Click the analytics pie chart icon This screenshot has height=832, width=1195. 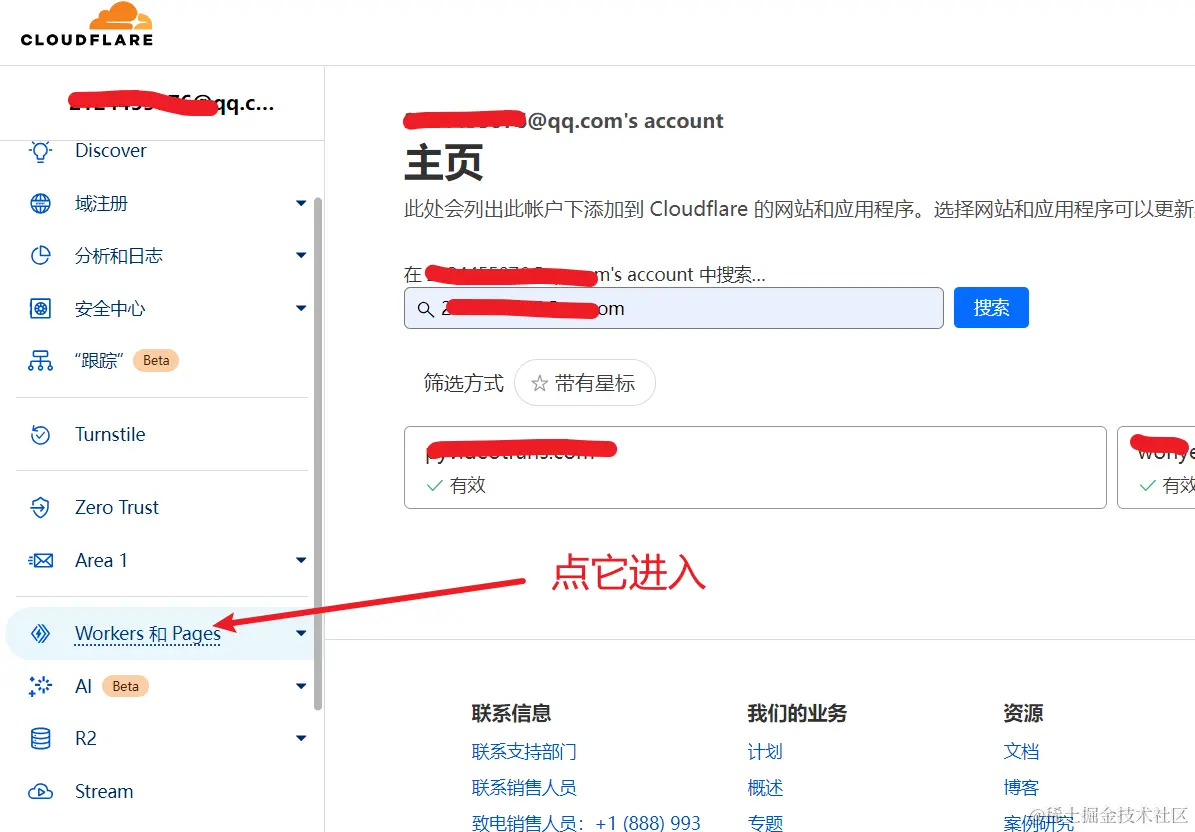click(x=40, y=255)
